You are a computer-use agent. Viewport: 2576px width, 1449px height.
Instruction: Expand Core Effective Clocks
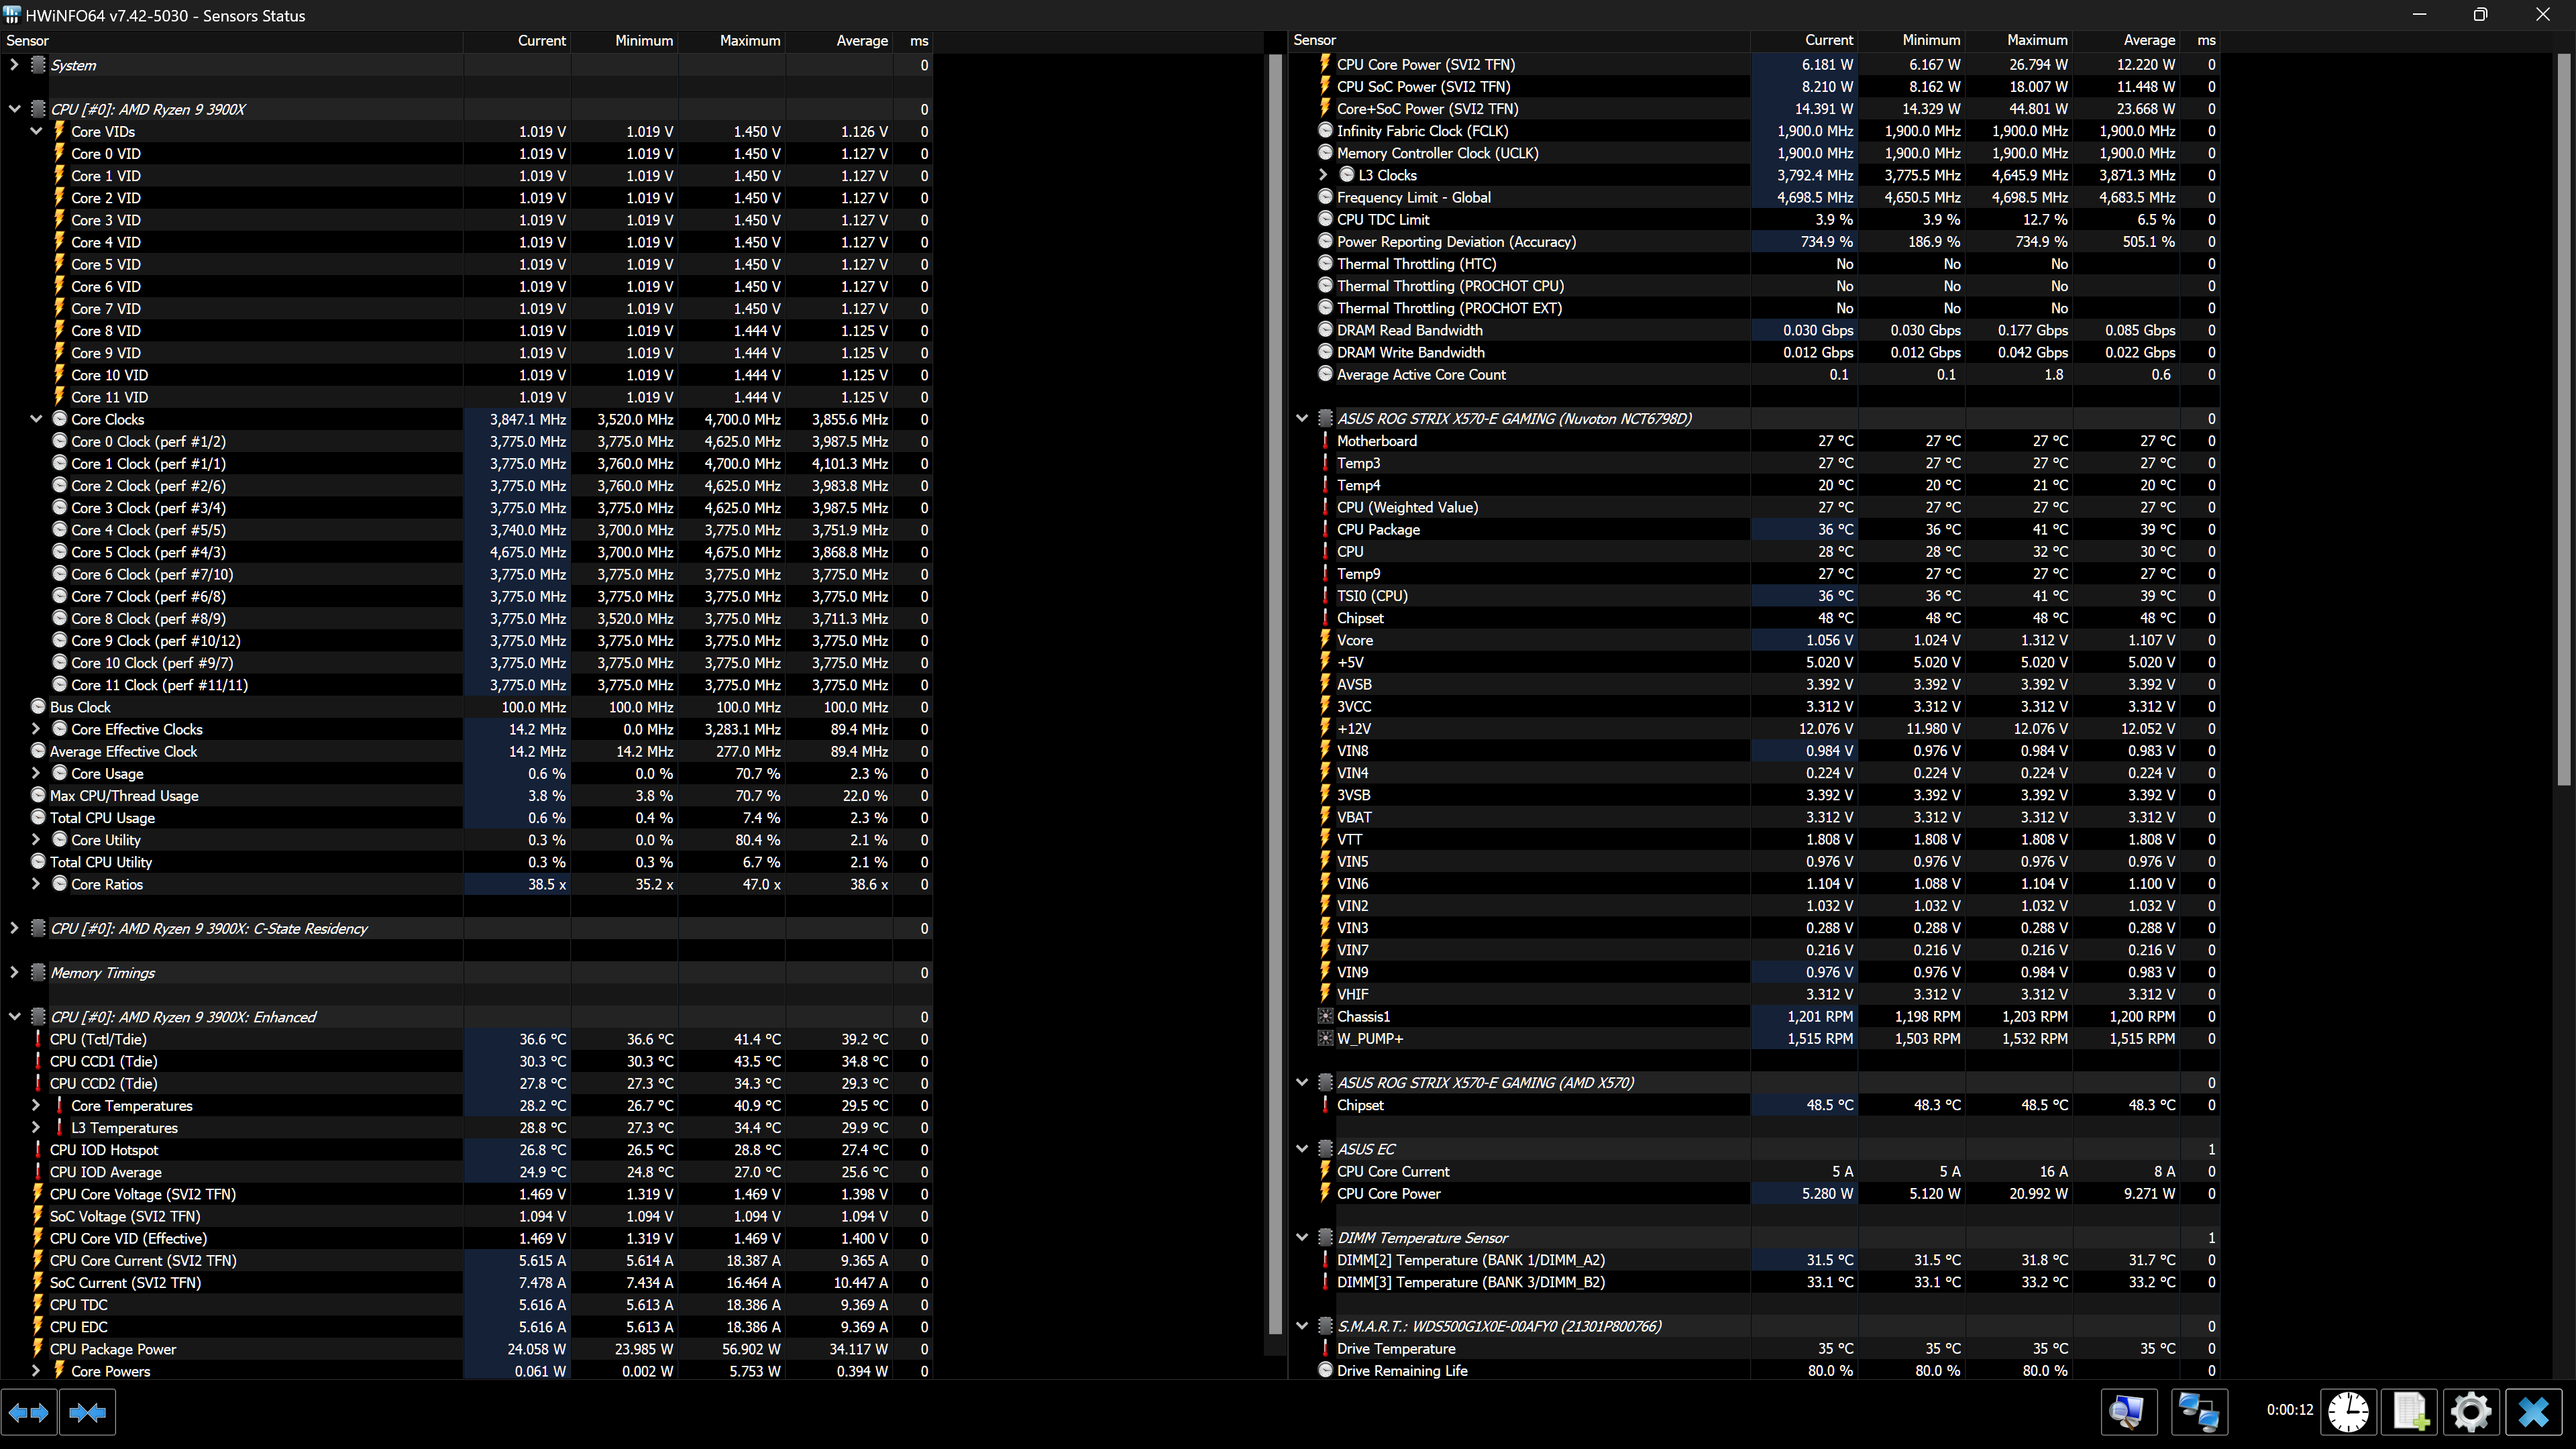36,729
